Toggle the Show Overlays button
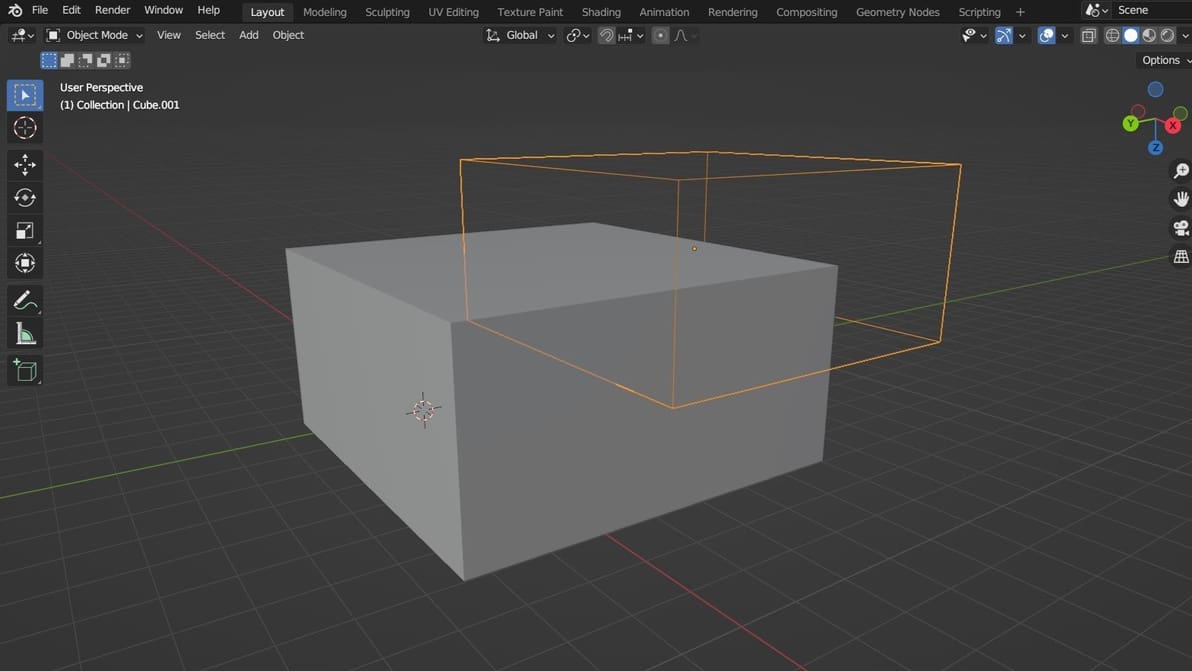The image size is (1192, 671). (1048, 35)
